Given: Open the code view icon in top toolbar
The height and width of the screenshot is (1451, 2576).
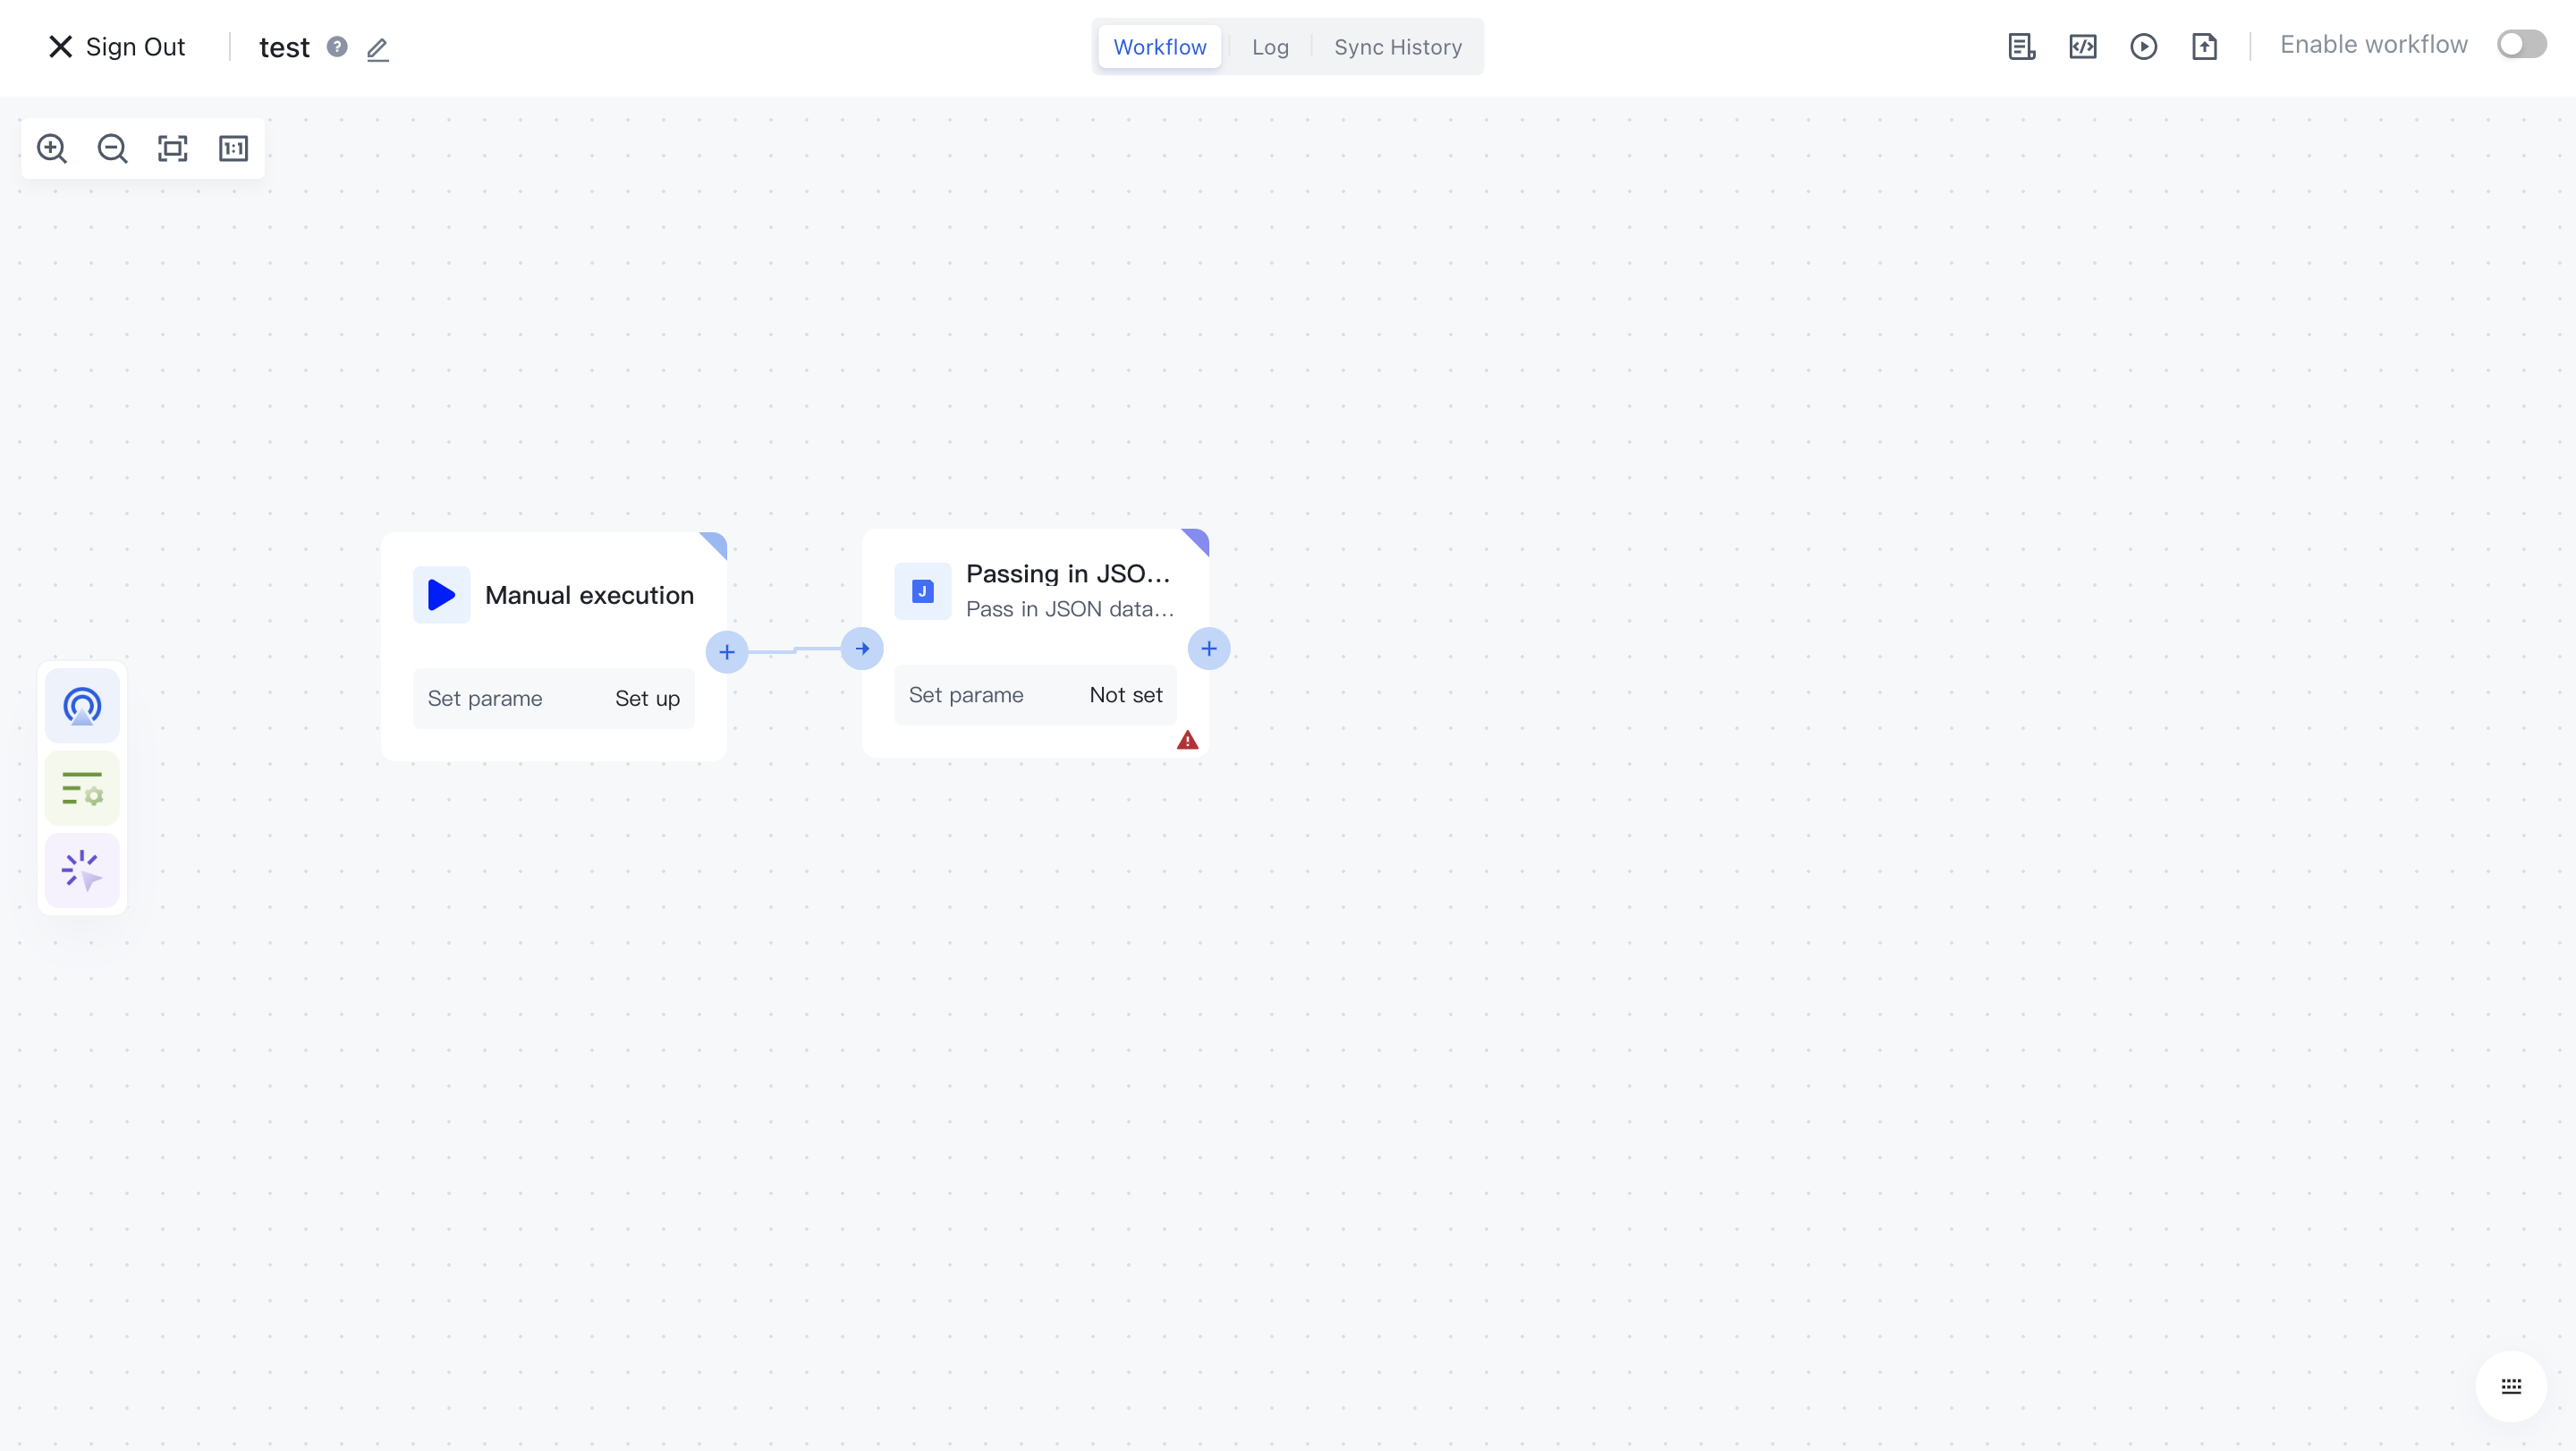Looking at the screenshot, I should [x=2083, y=46].
